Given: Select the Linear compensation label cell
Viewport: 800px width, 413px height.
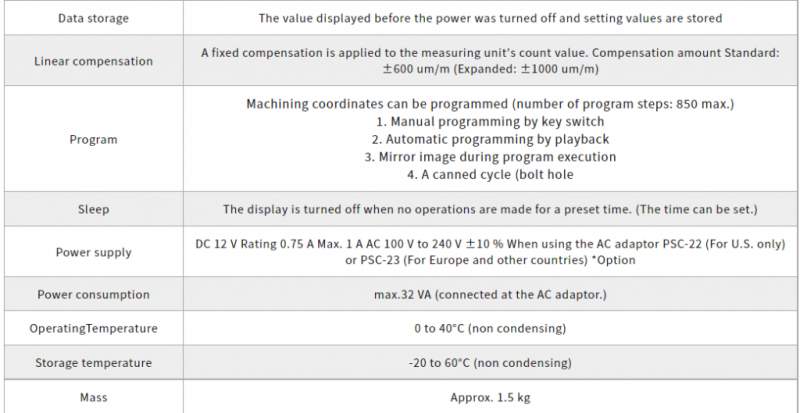Looking at the screenshot, I should click(93, 61).
